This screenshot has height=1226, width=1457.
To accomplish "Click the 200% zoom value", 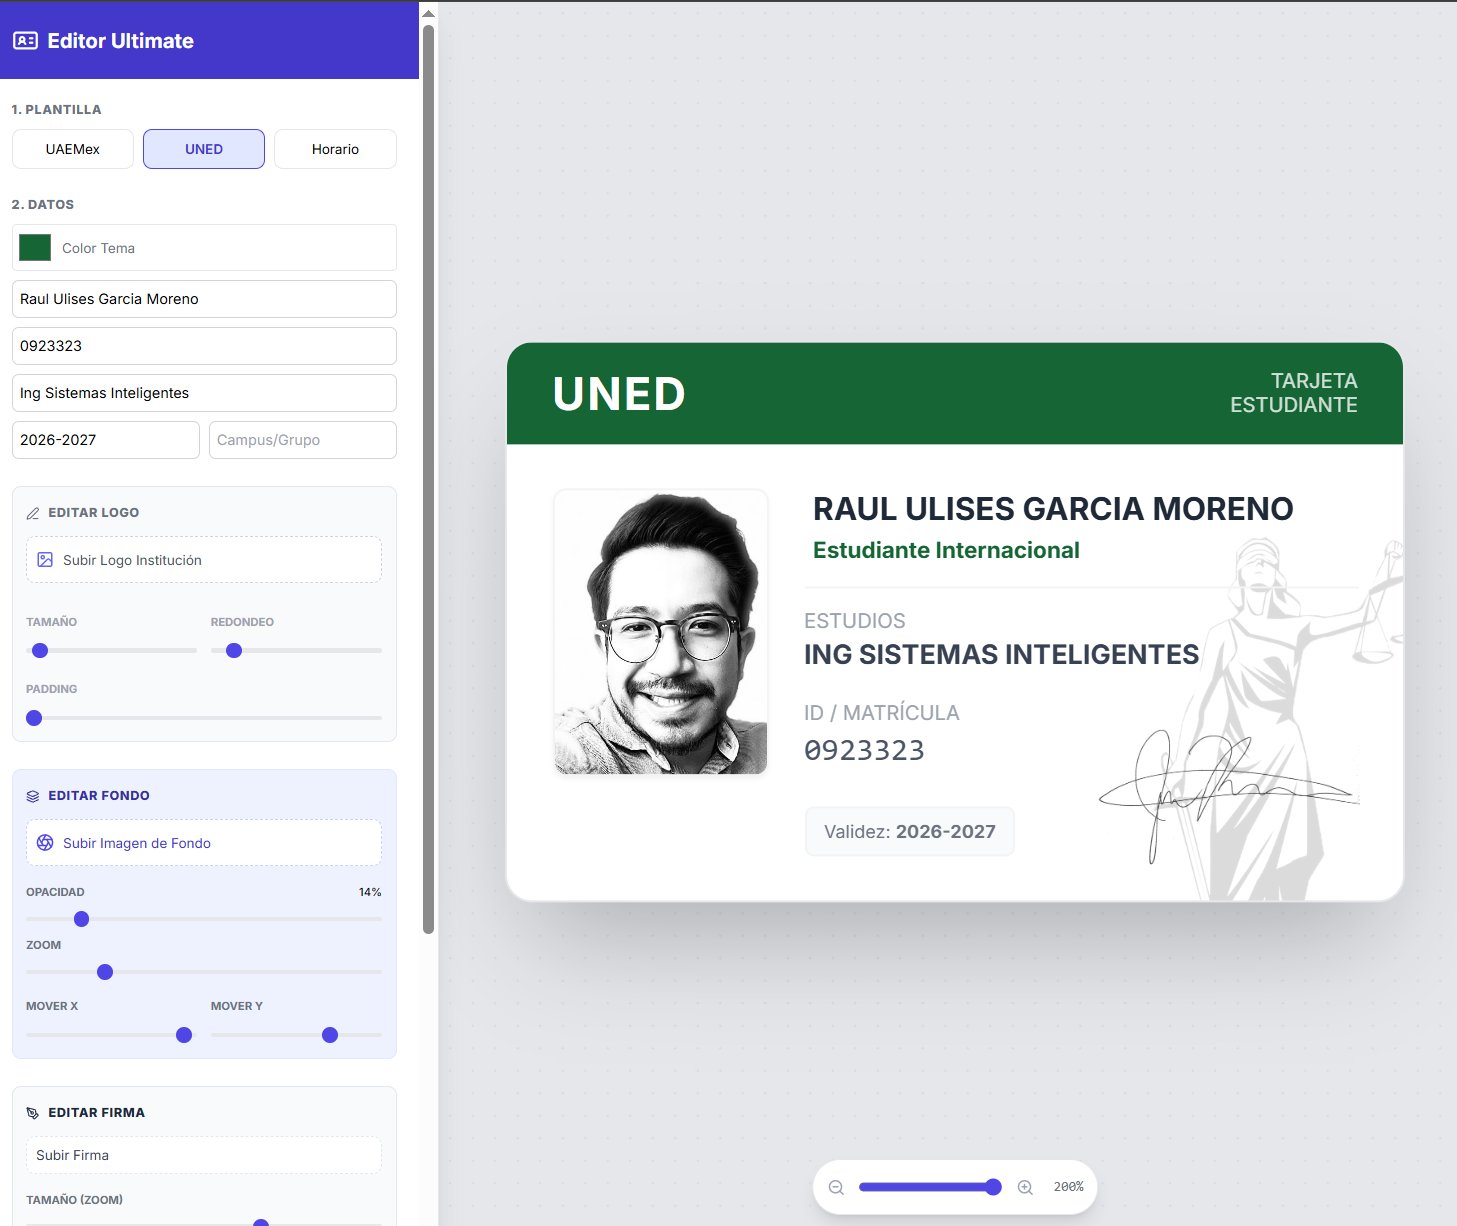I will pyautogui.click(x=1068, y=1187).
